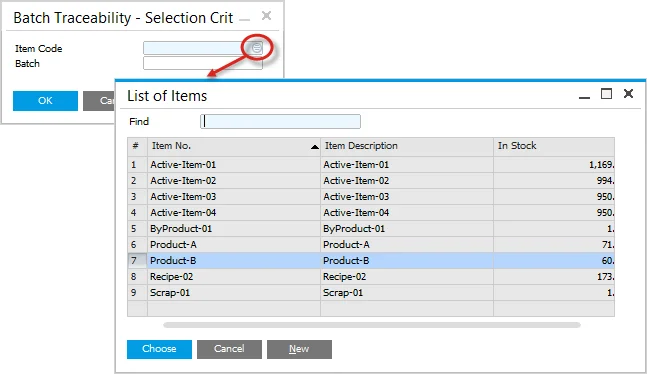Select Active-Item-01 in Item No. column

tap(234, 165)
